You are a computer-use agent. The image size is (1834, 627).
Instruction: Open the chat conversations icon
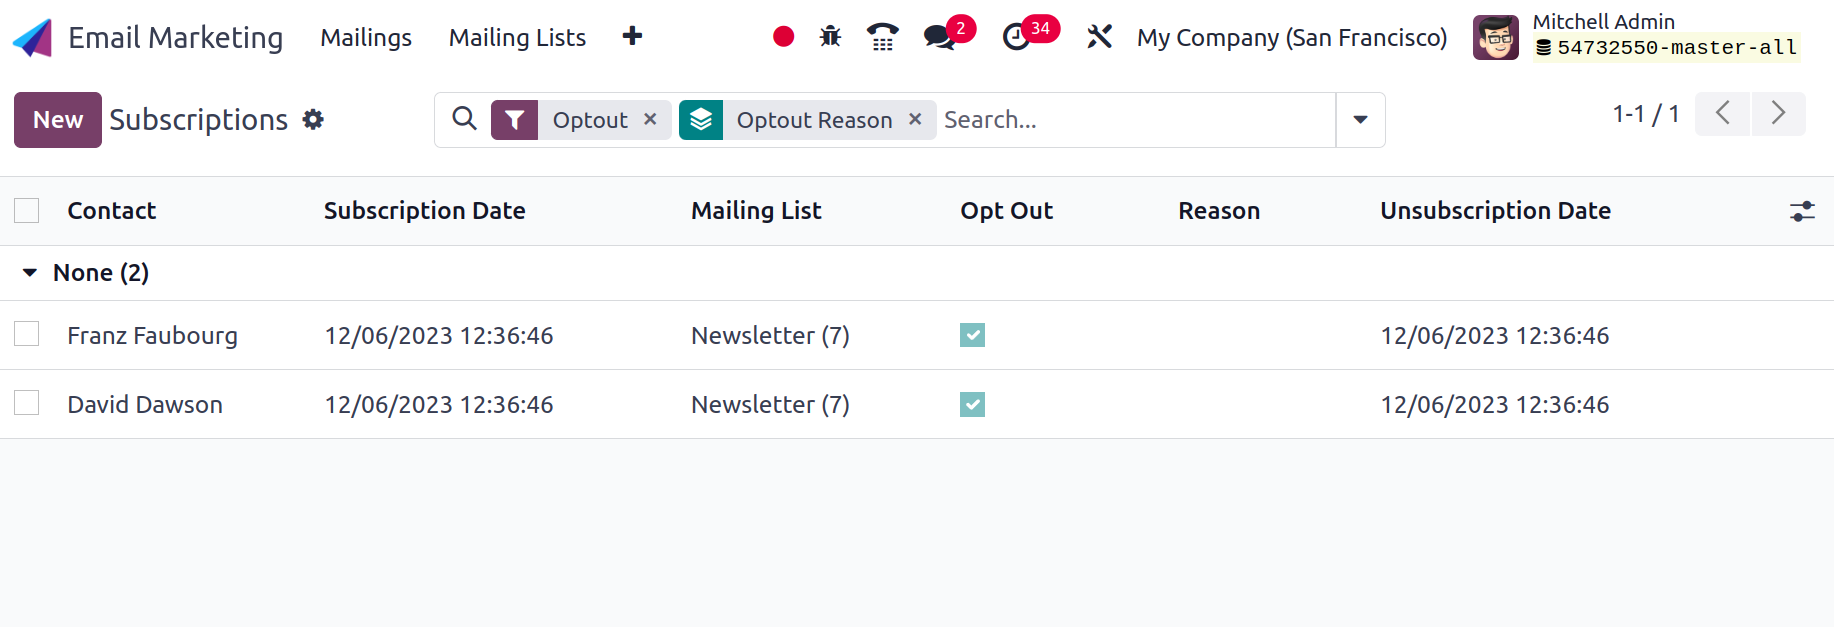pos(939,37)
